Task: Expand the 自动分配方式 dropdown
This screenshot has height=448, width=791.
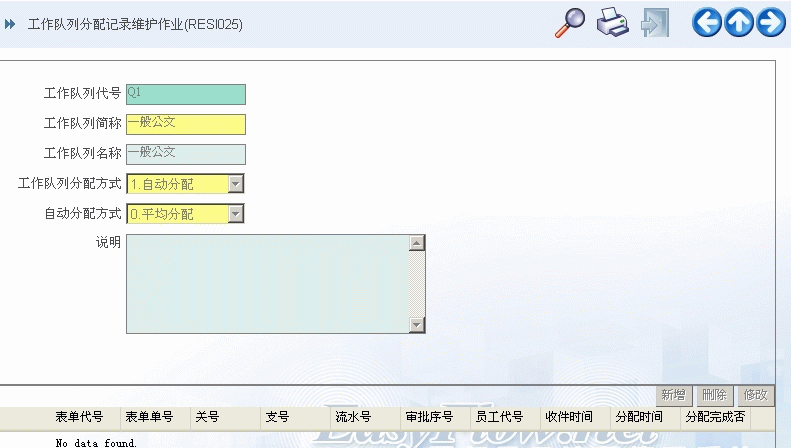Action: click(235, 214)
